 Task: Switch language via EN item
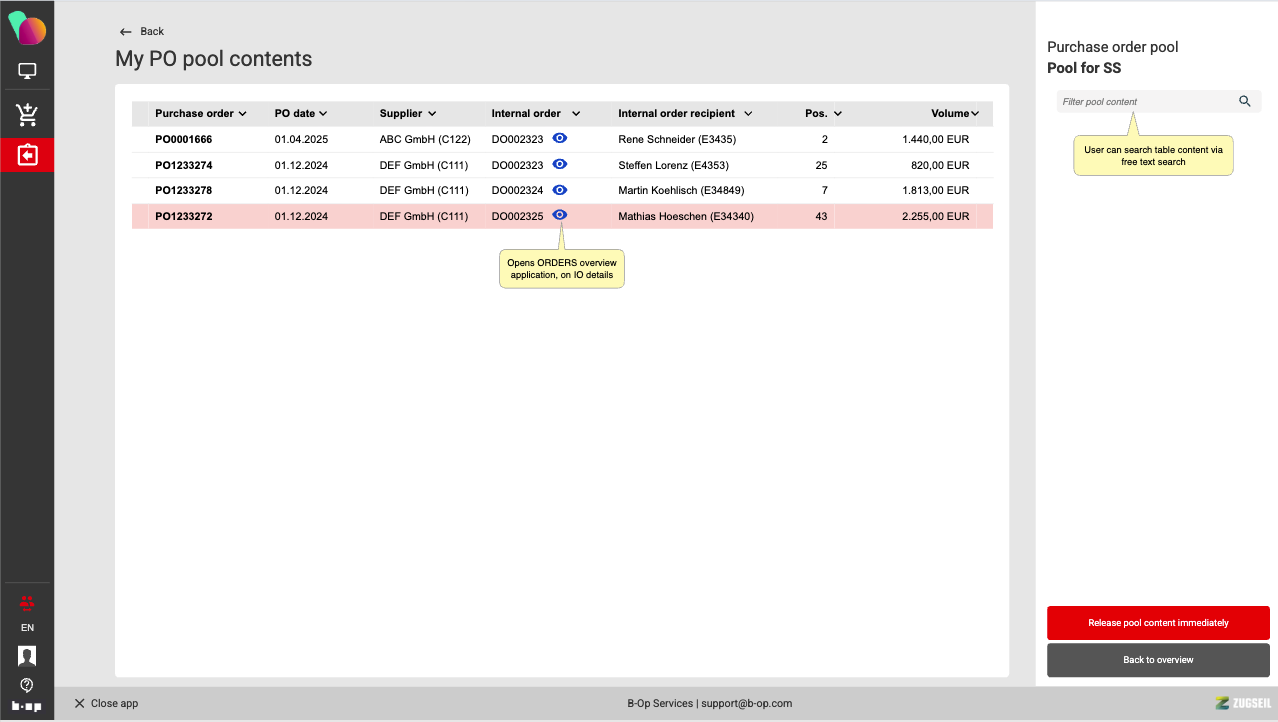tap(27, 628)
